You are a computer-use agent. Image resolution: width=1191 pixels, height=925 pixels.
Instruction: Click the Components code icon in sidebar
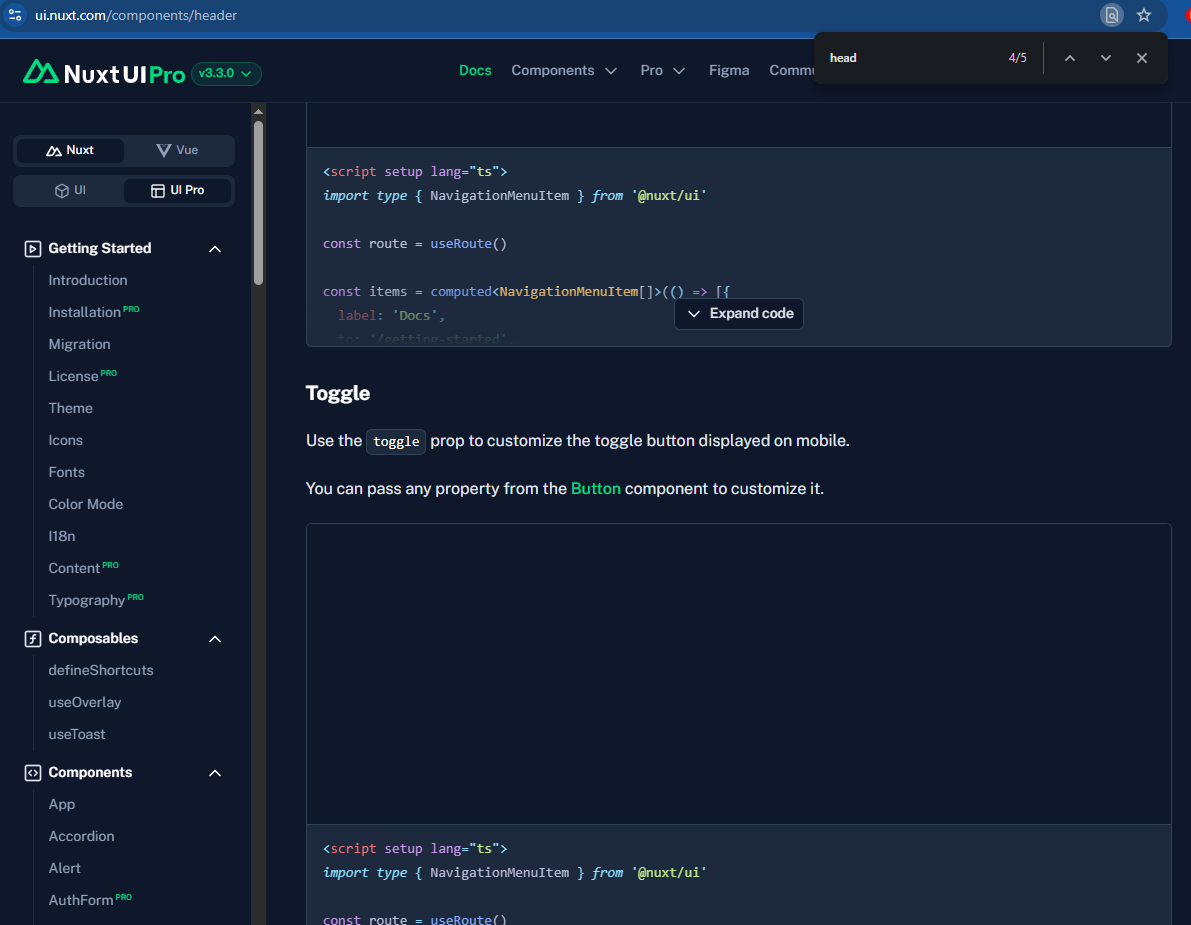(x=33, y=773)
